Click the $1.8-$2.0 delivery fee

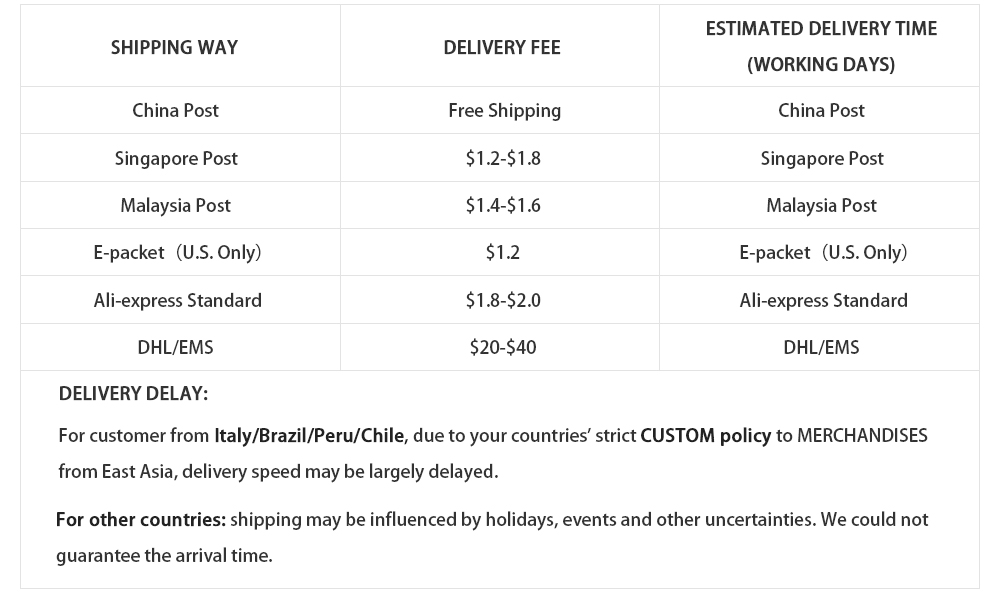(503, 300)
